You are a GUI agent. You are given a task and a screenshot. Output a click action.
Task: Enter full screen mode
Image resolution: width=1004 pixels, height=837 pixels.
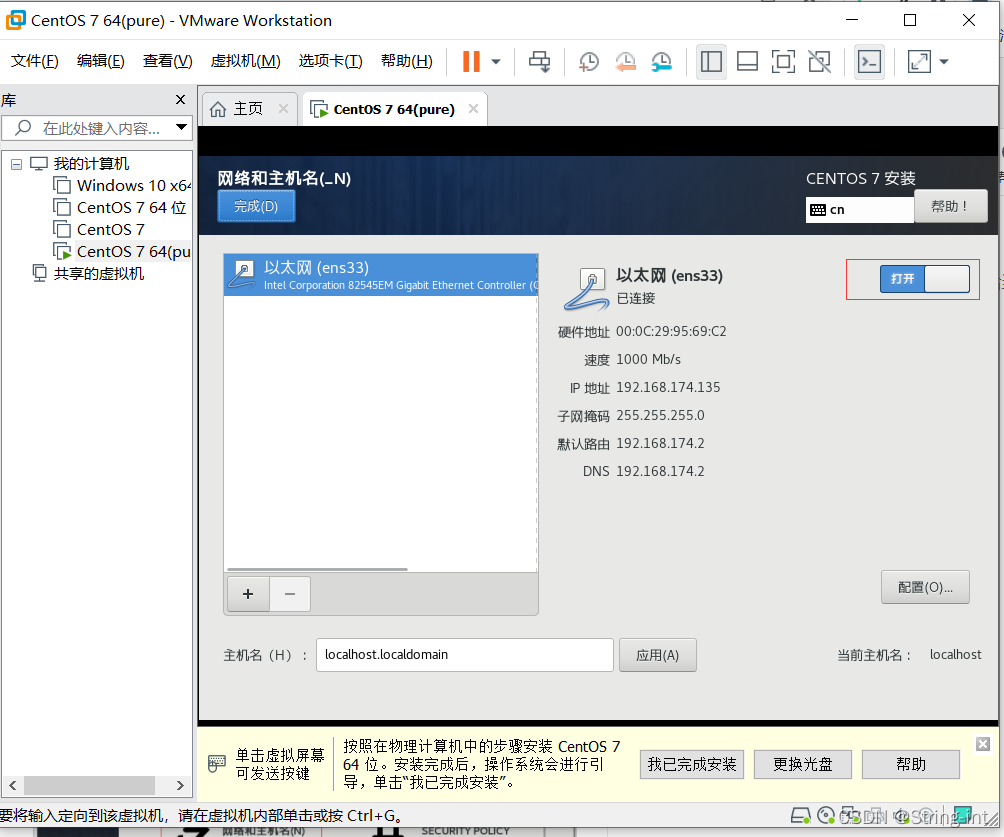click(x=783, y=62)
